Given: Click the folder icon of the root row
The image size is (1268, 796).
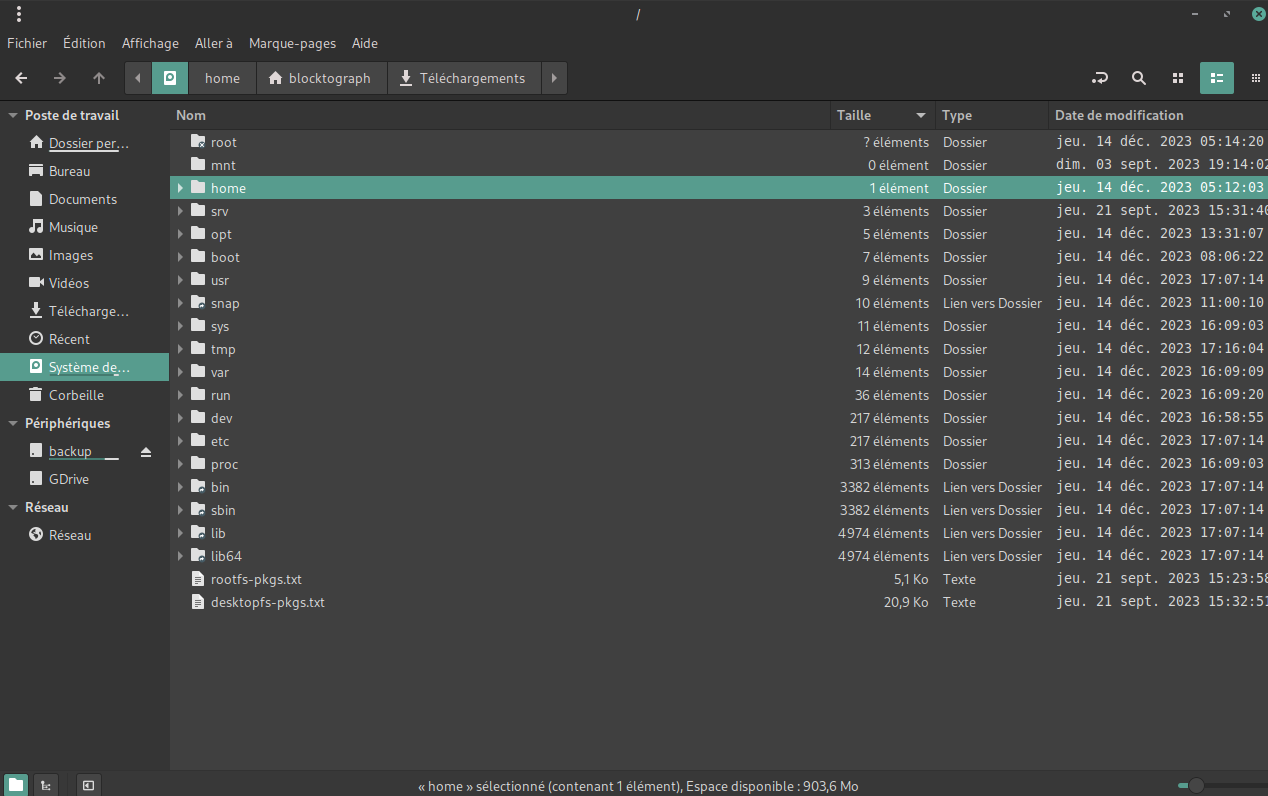Looking at the screenshot, I should coord(198,142).
